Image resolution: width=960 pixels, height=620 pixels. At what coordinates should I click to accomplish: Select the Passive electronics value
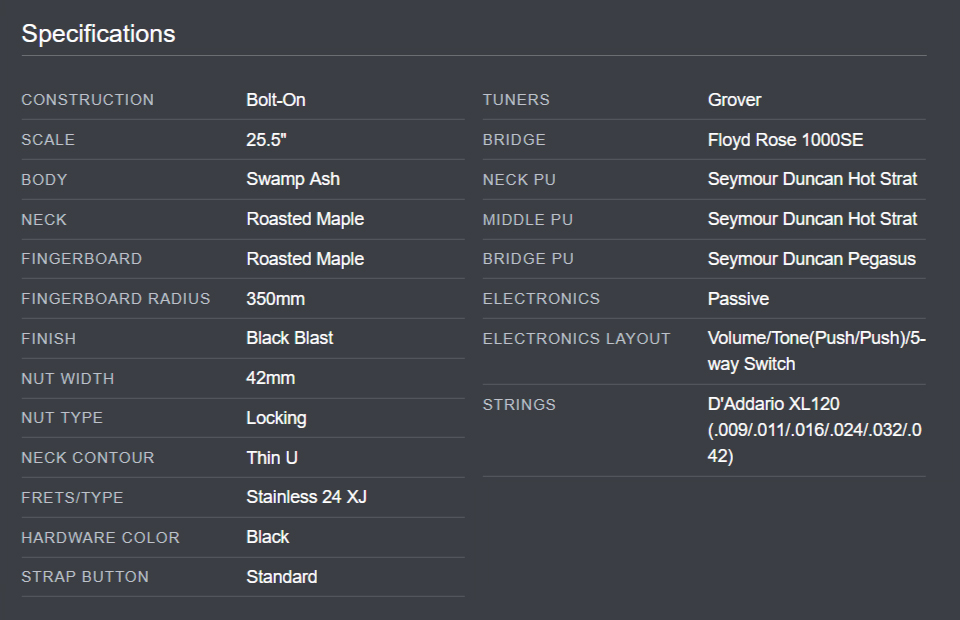pos(738,299)
